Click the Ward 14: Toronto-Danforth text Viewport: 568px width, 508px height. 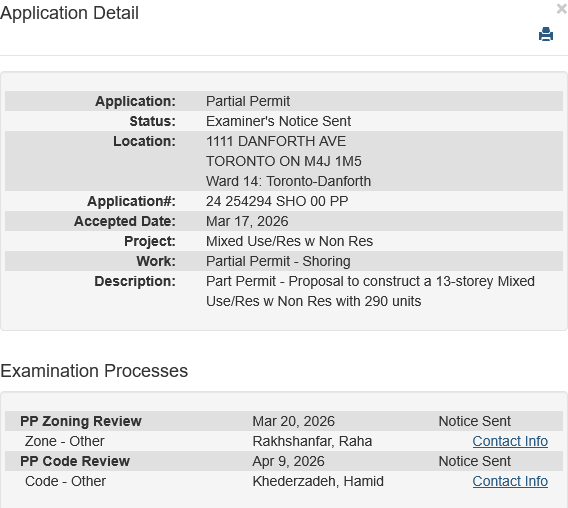coord(289,181)
